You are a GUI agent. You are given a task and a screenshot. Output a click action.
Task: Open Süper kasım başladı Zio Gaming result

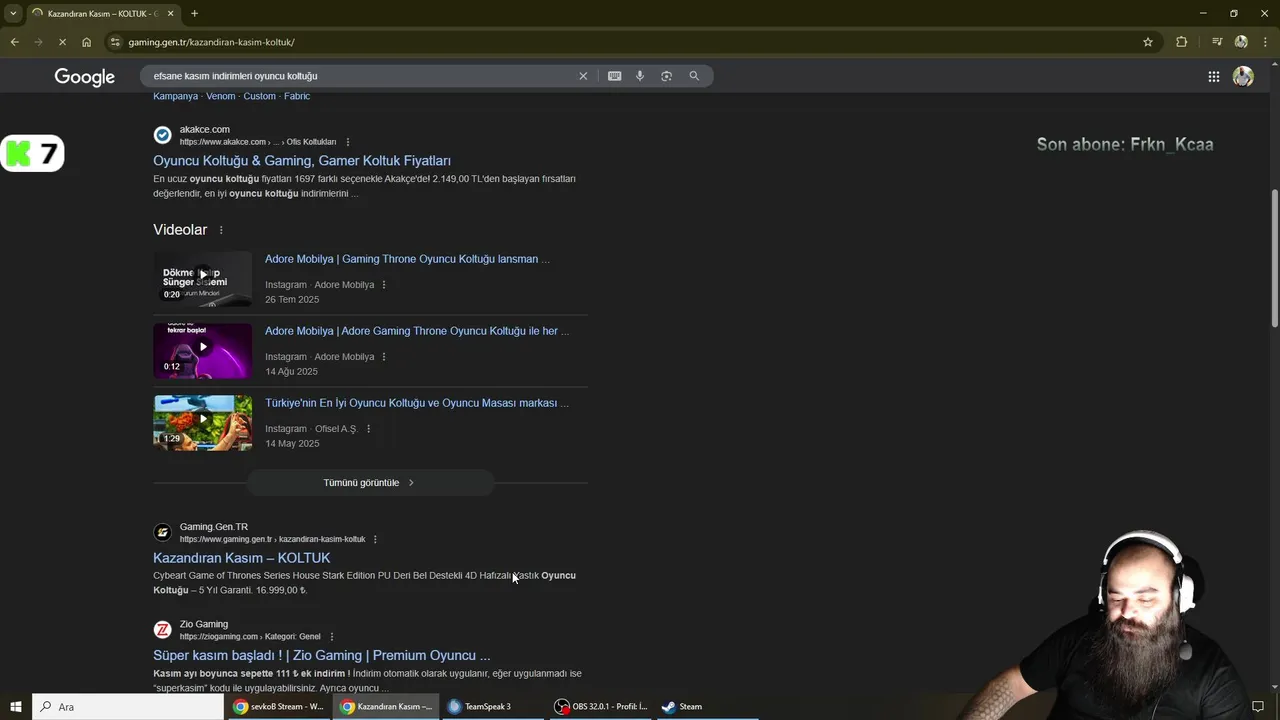(x=321, y=656)
